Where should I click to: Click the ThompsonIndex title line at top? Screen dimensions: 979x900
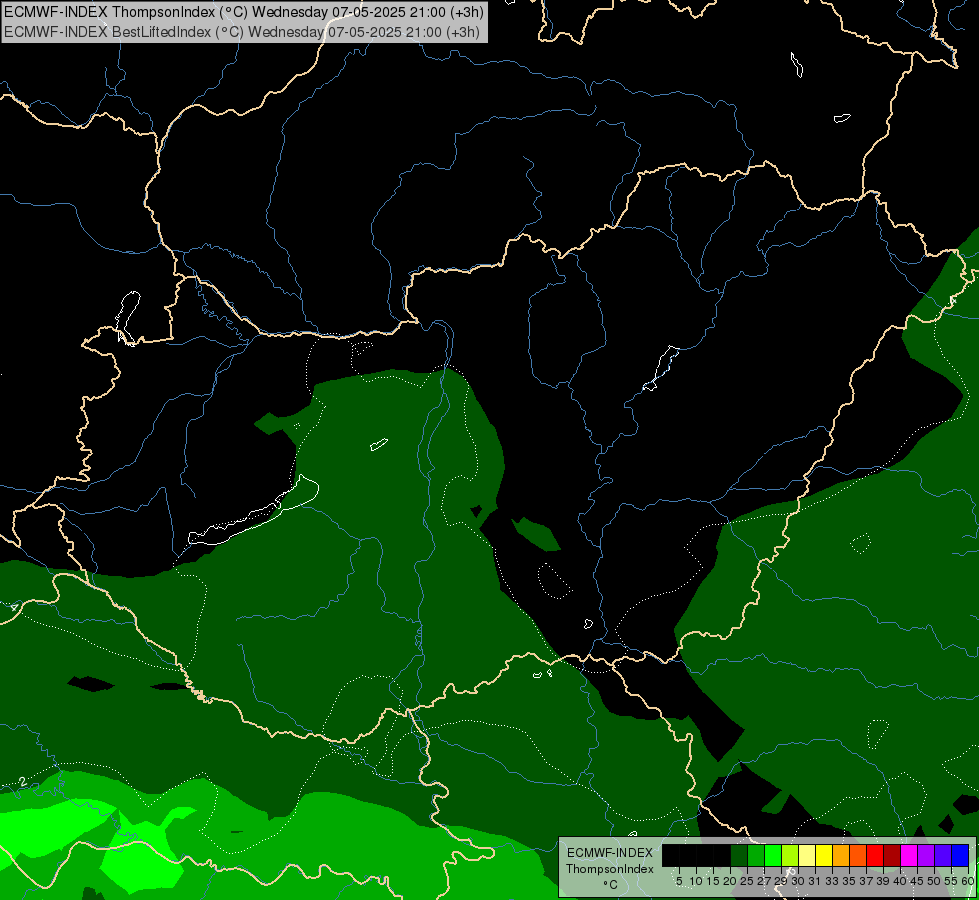point(243,11)
